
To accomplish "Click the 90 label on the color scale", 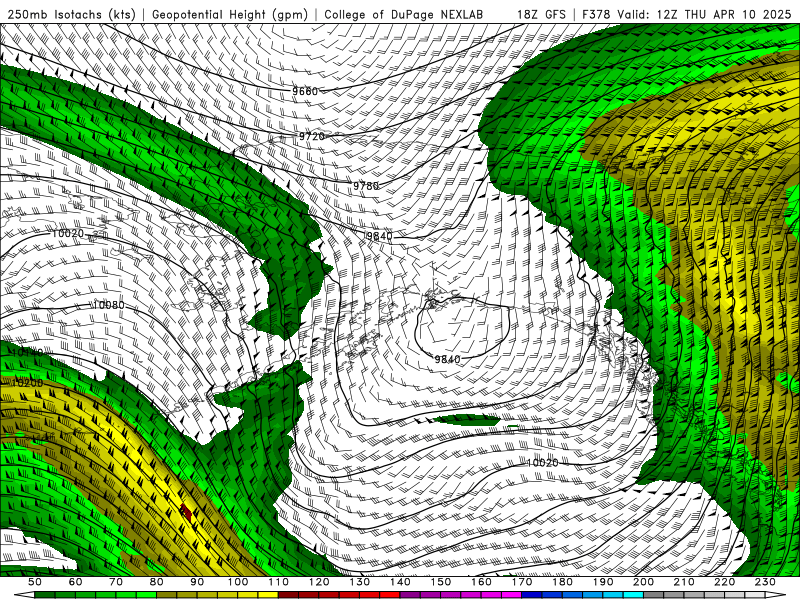I will (197, 582).
